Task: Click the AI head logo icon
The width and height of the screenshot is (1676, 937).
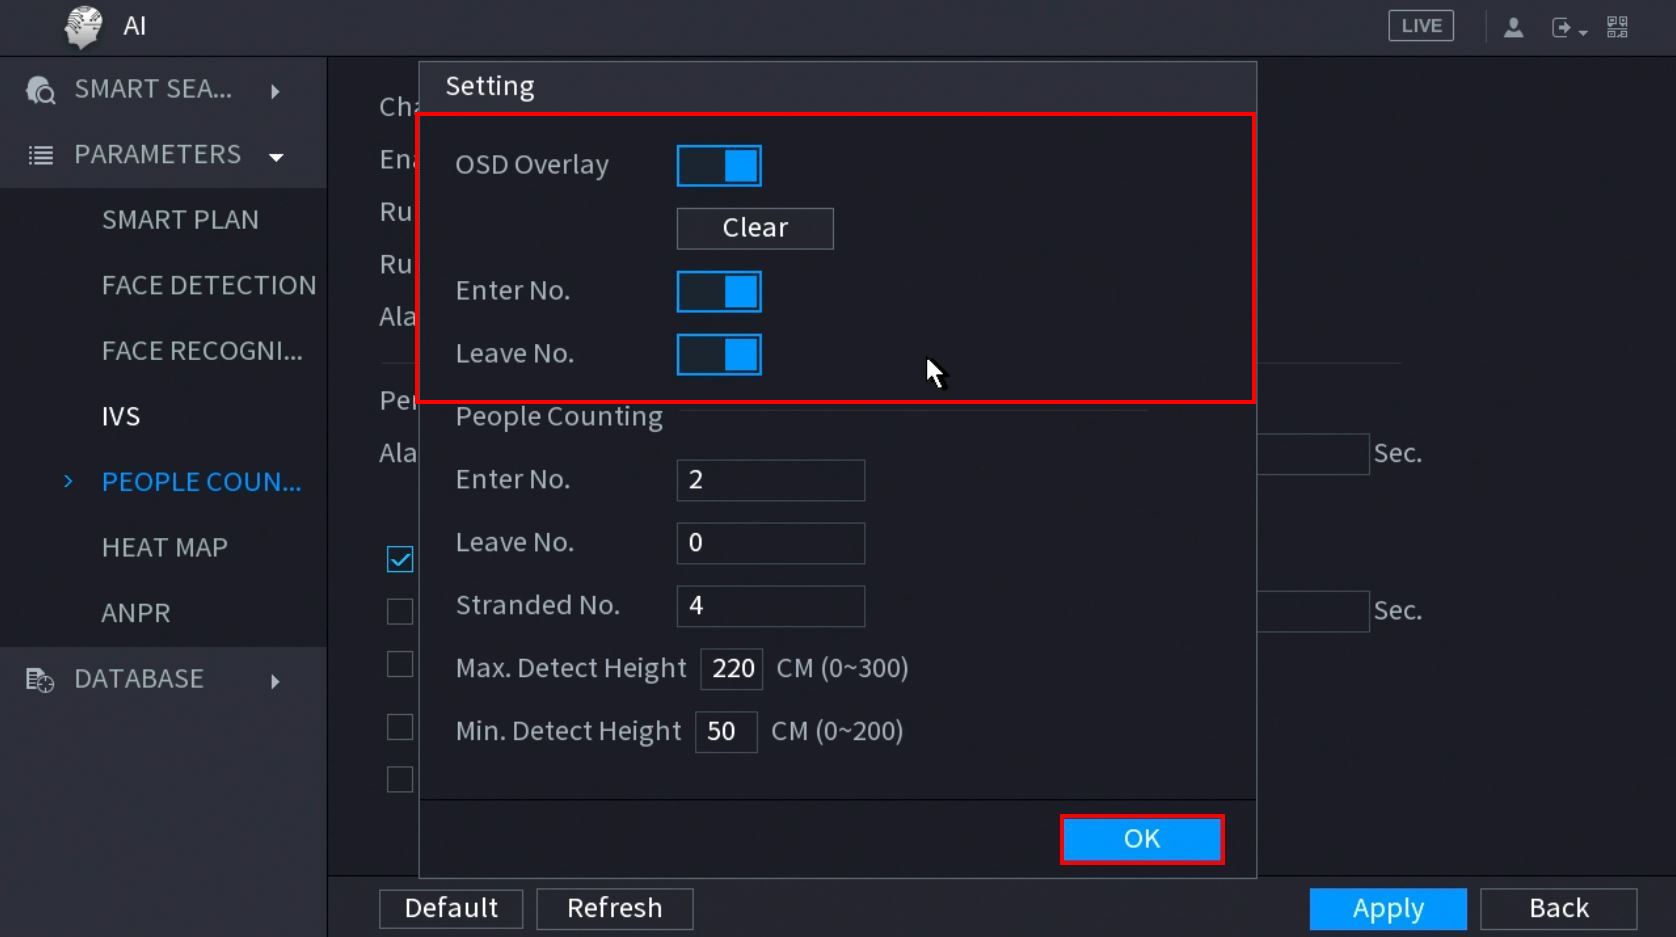Action: (x=83, y=26)
